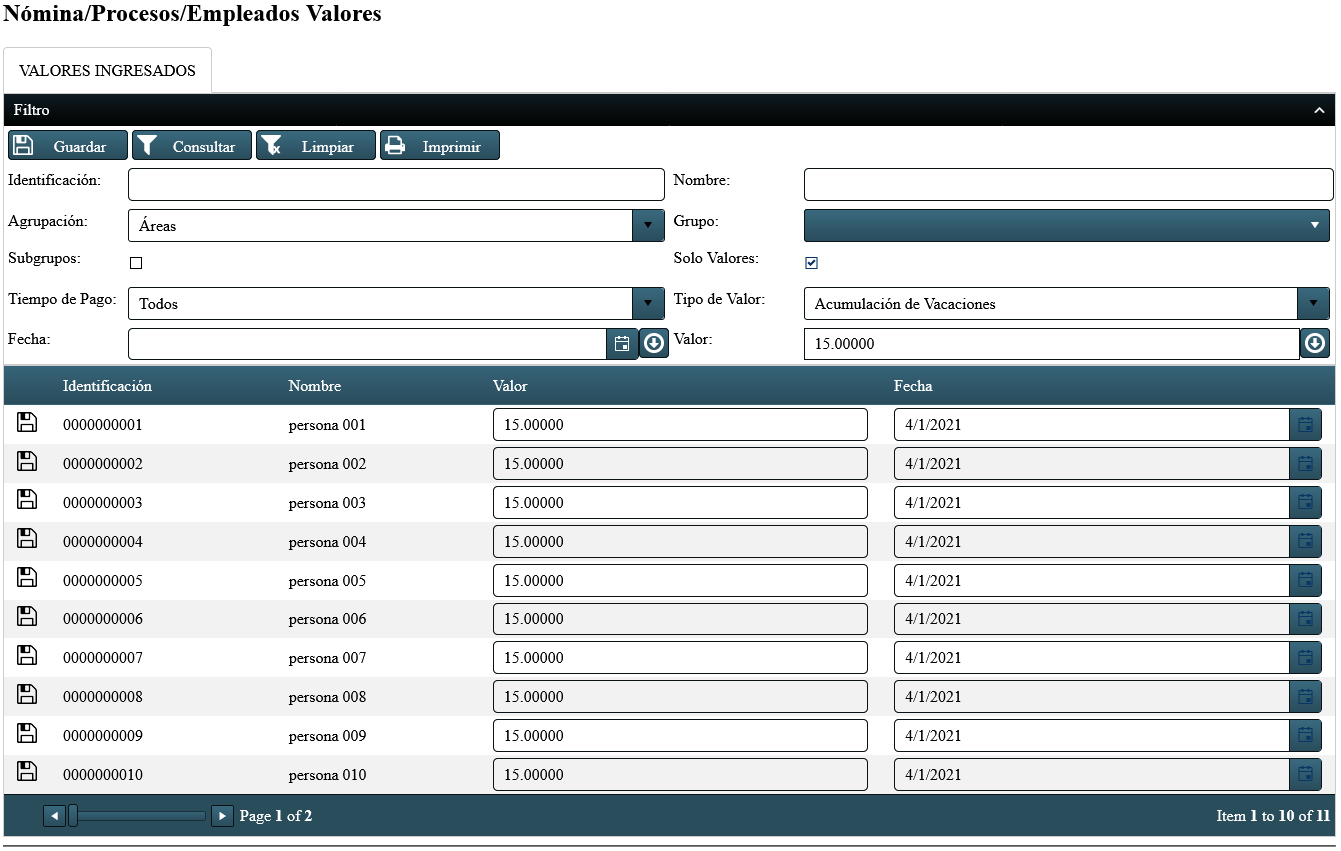Image resolution: width=1341 pixels, height=851 pixels.
Task: Select the VALORES INGRESADOS tab
Action: (x=108, y=71)
